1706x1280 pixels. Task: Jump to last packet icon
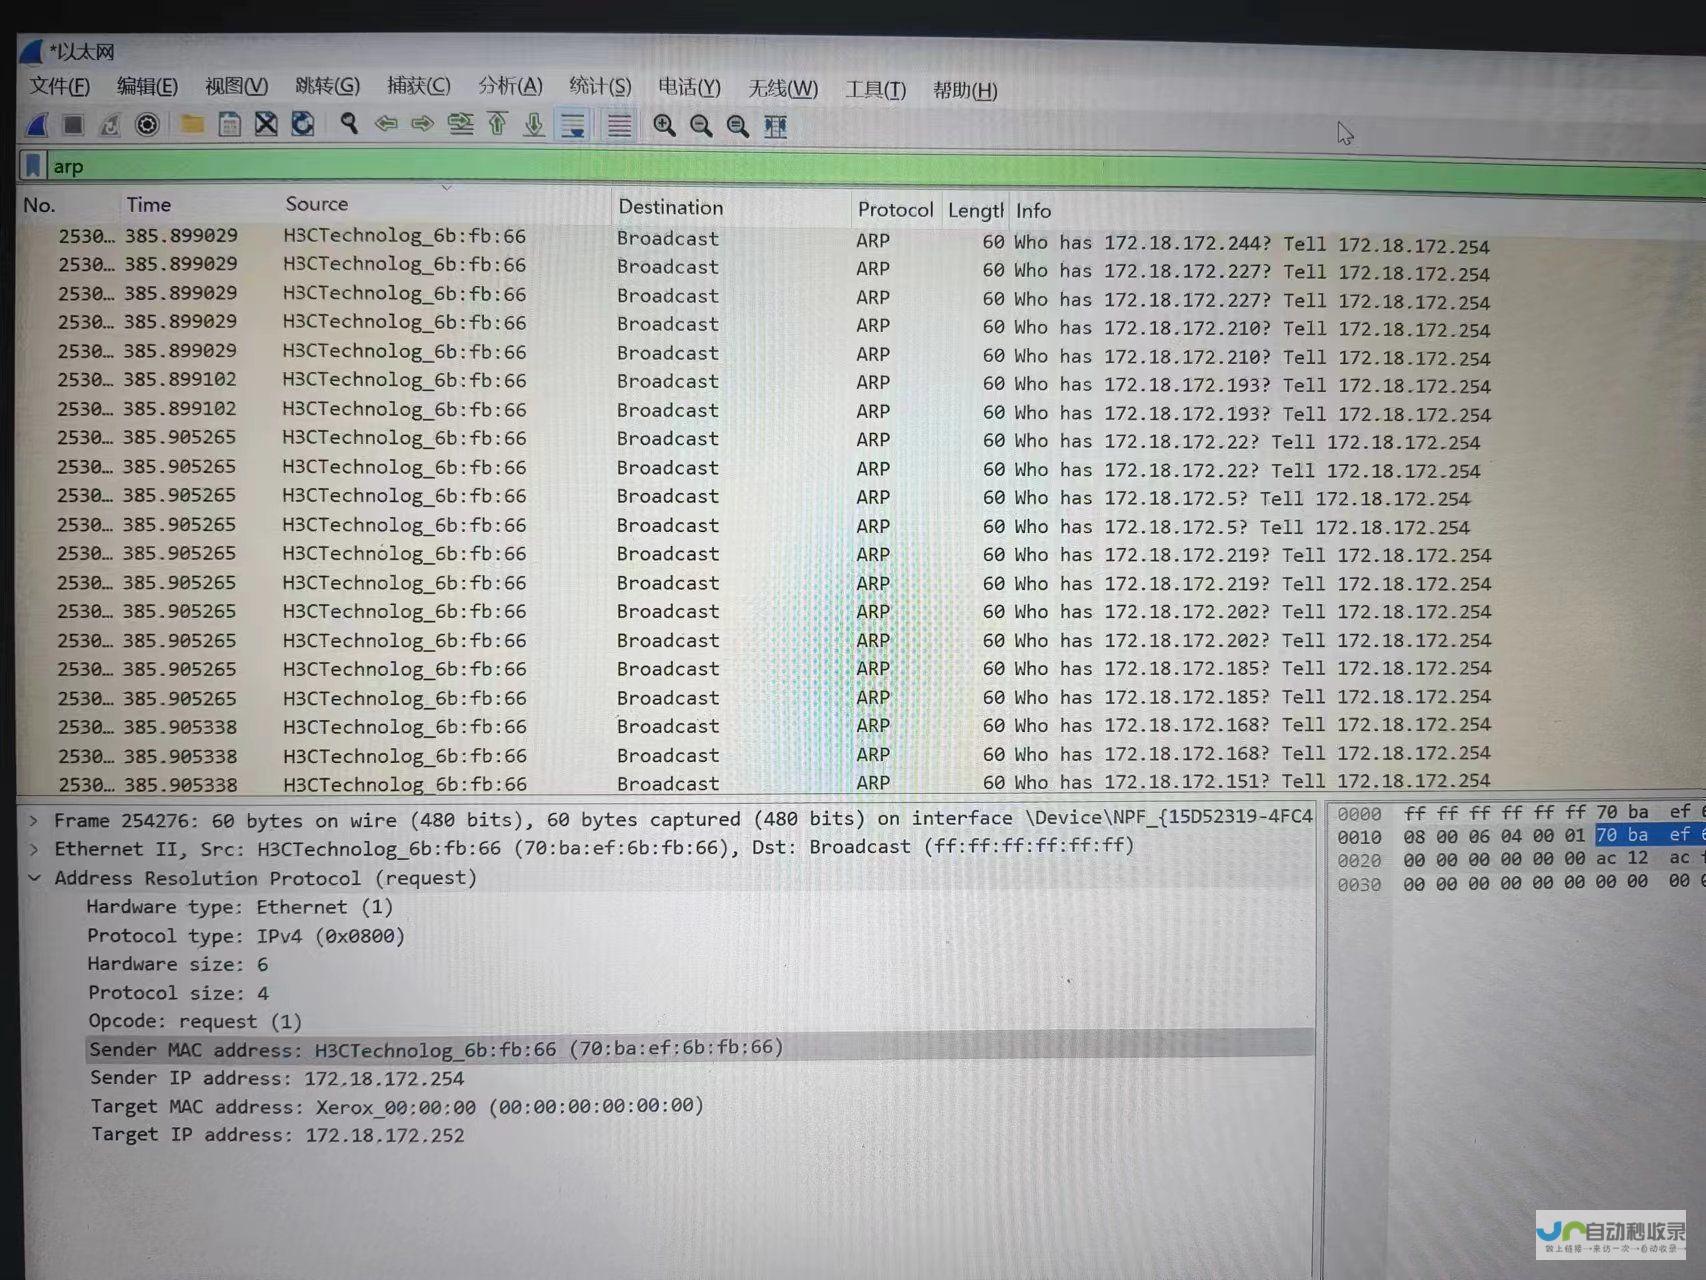coord(534,125)
